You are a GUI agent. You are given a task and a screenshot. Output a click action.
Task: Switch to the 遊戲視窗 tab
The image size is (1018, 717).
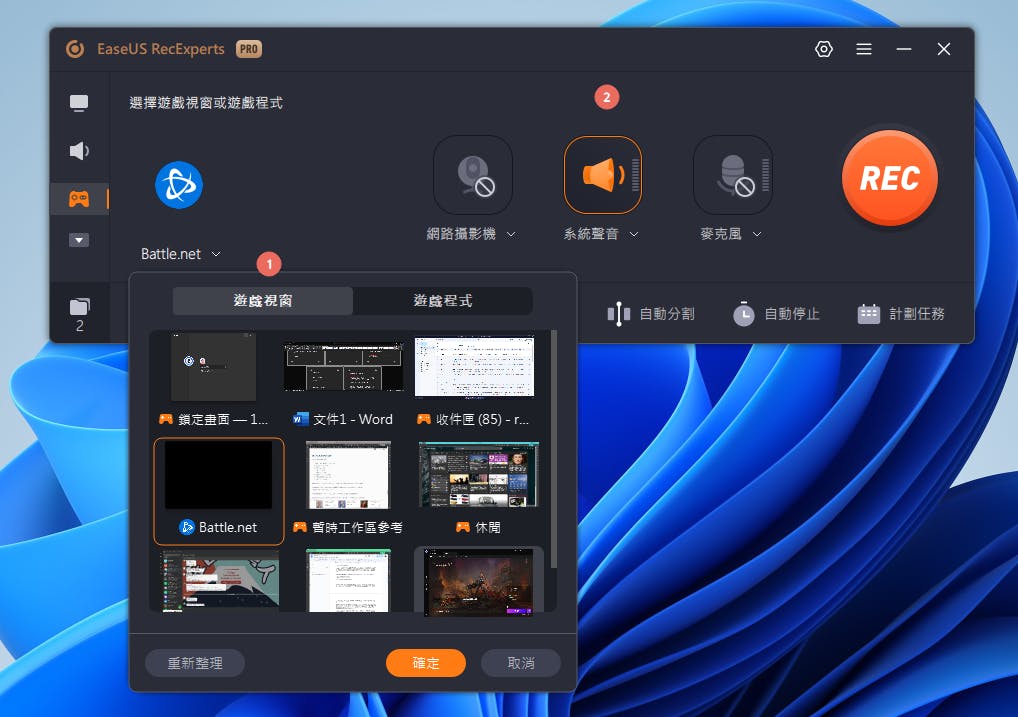[263, 301]
